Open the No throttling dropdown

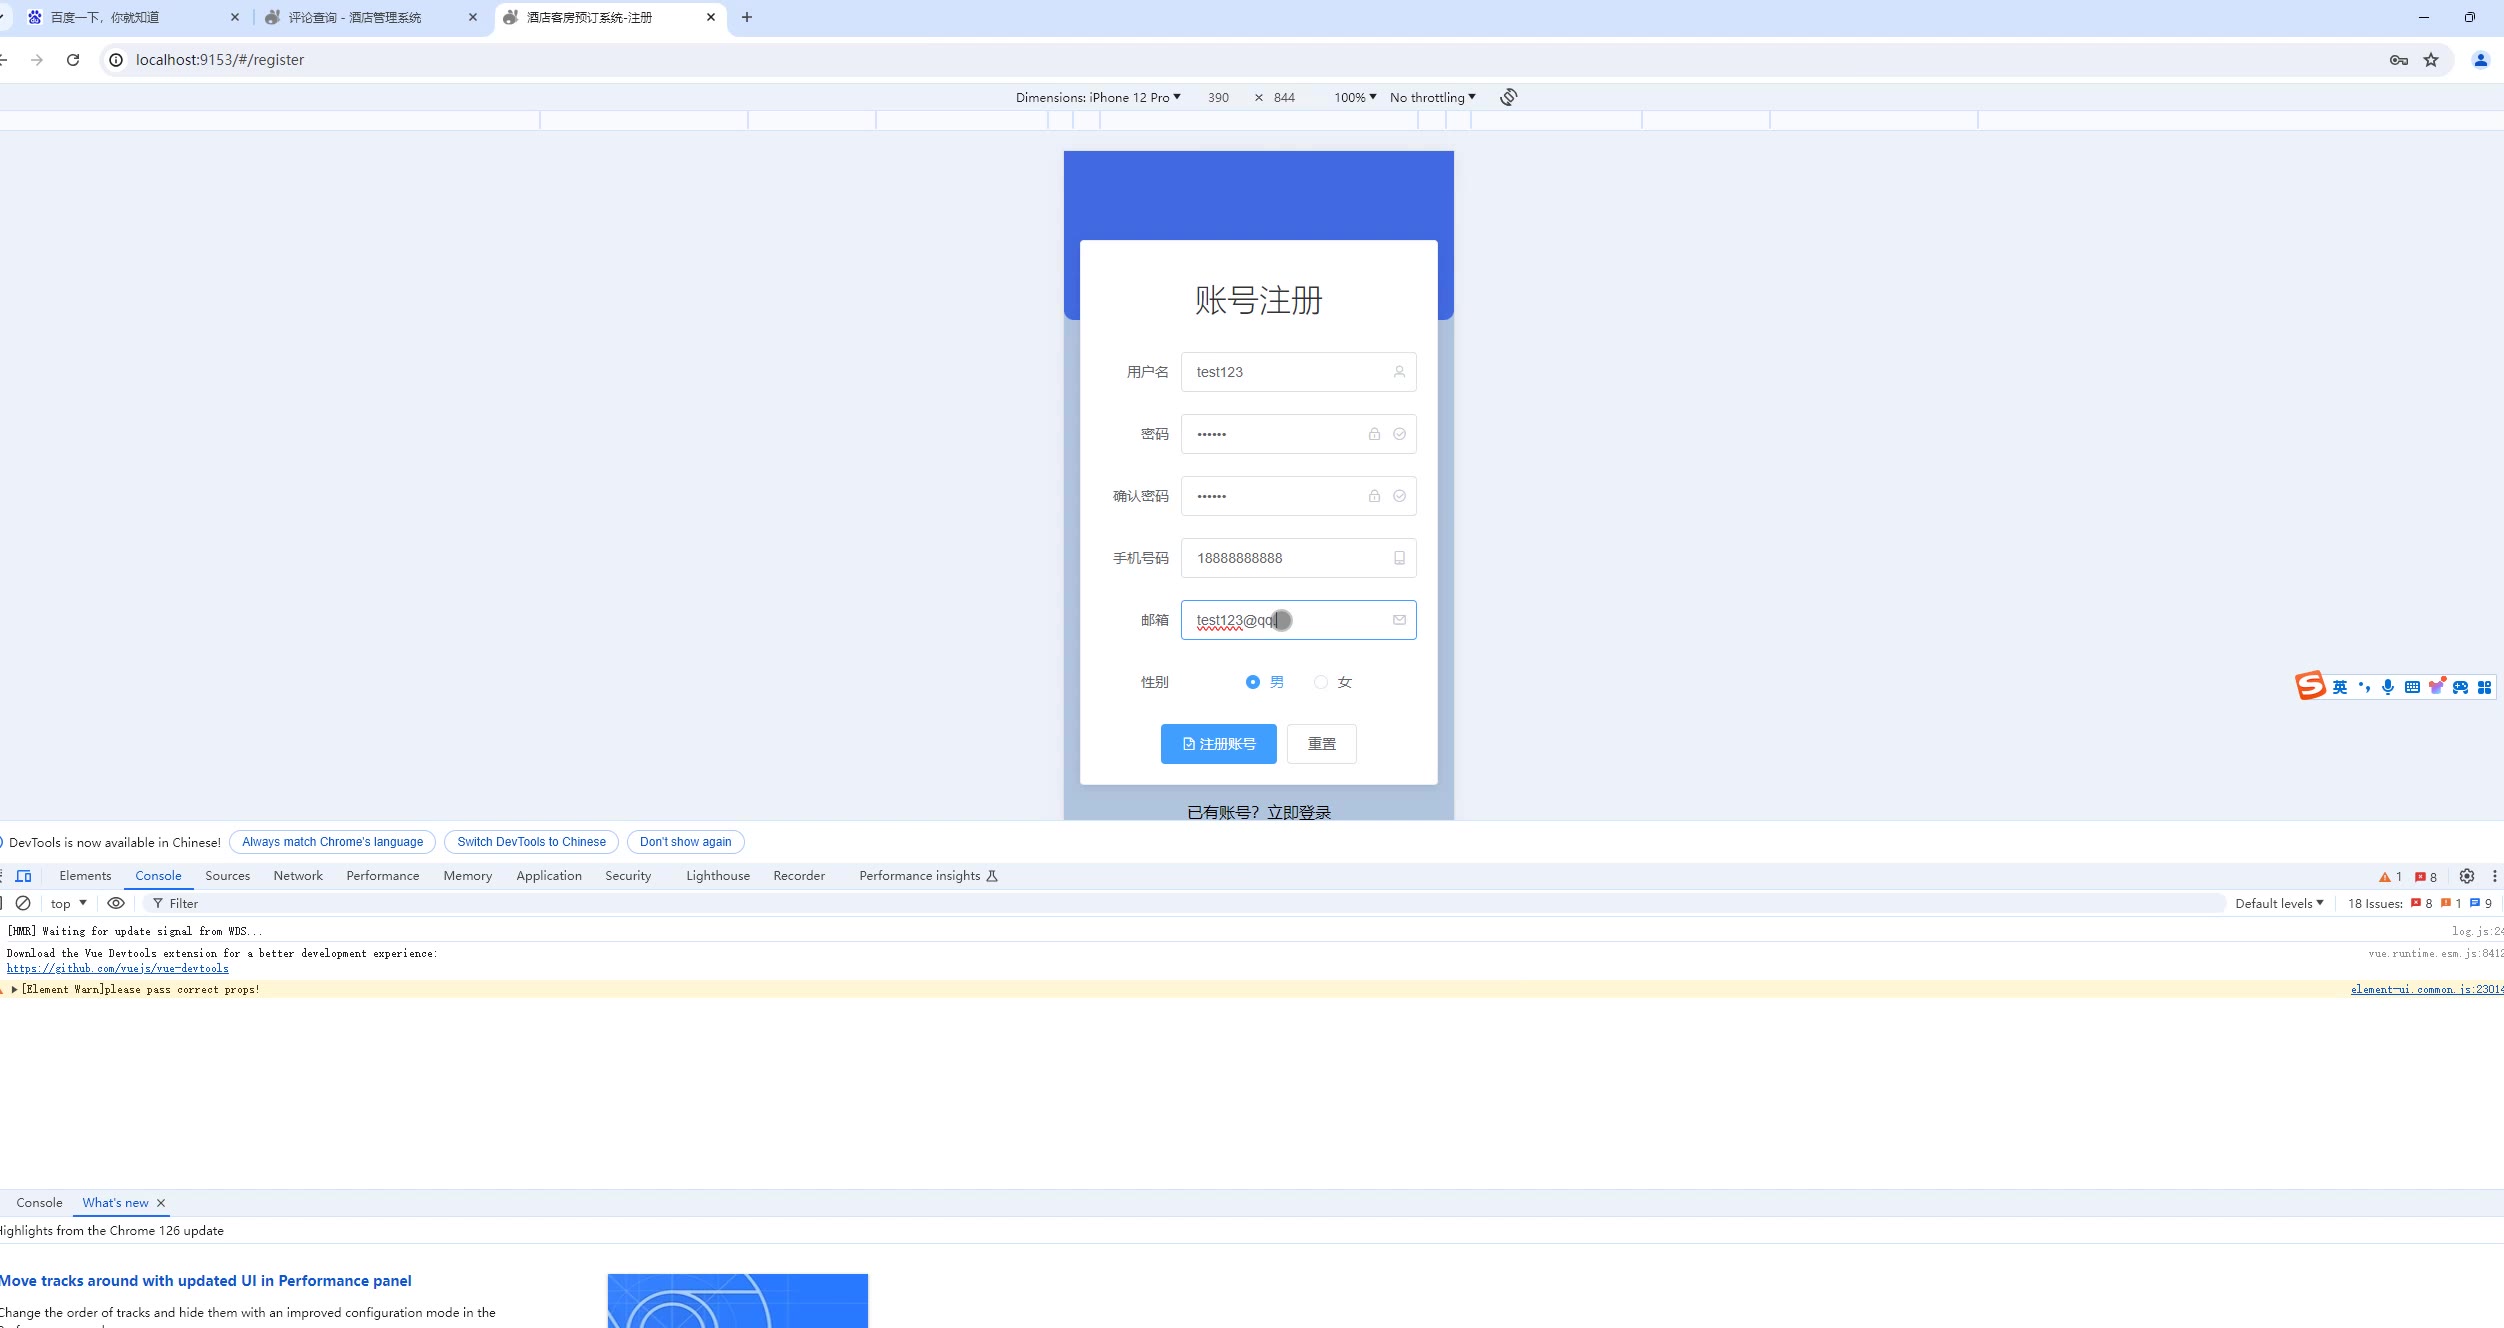(x=1432, y=97)
